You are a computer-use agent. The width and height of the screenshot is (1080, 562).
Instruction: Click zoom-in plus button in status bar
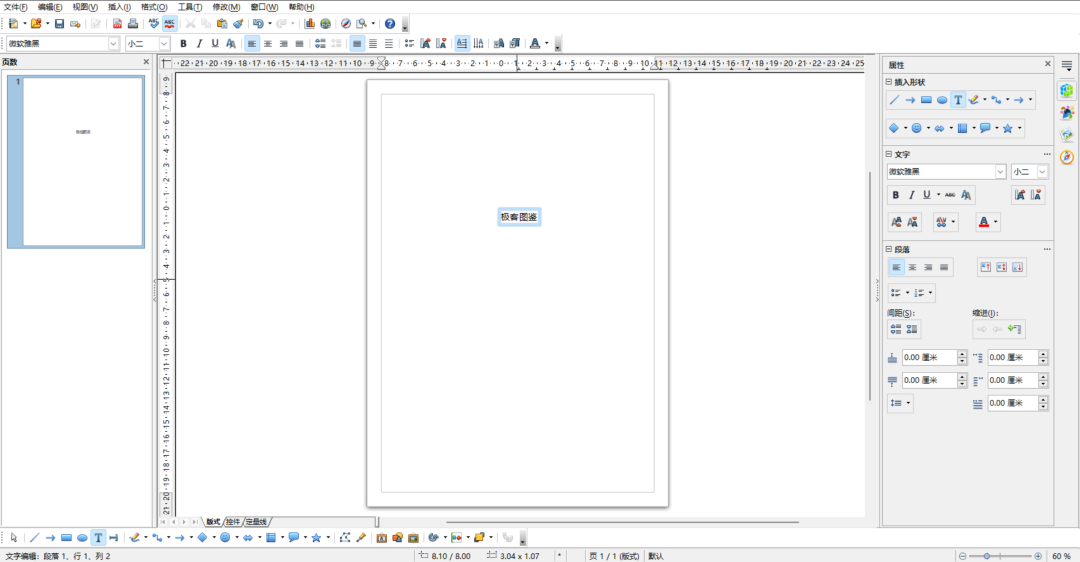1038,556
